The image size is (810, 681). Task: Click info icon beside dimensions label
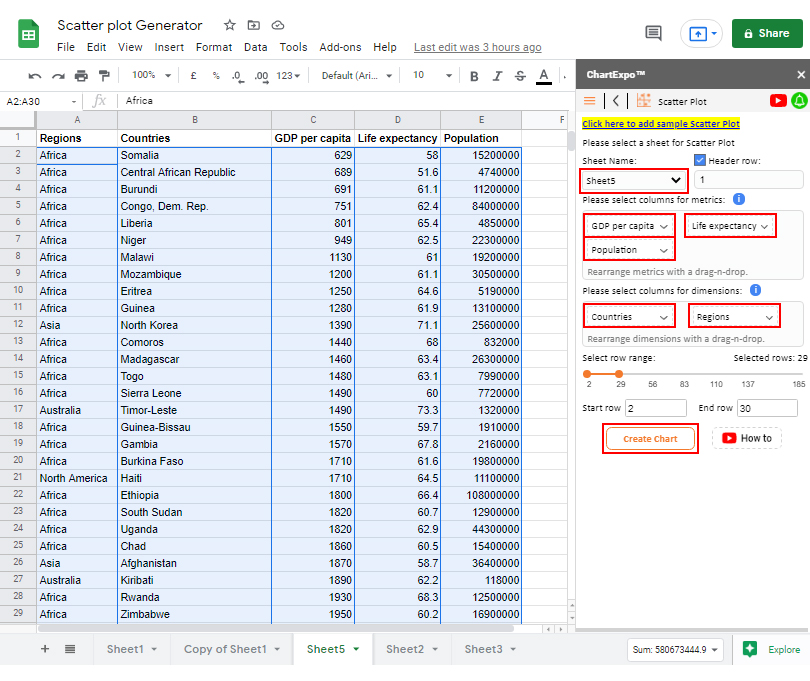pyautogui.click(x=755, y=290)
